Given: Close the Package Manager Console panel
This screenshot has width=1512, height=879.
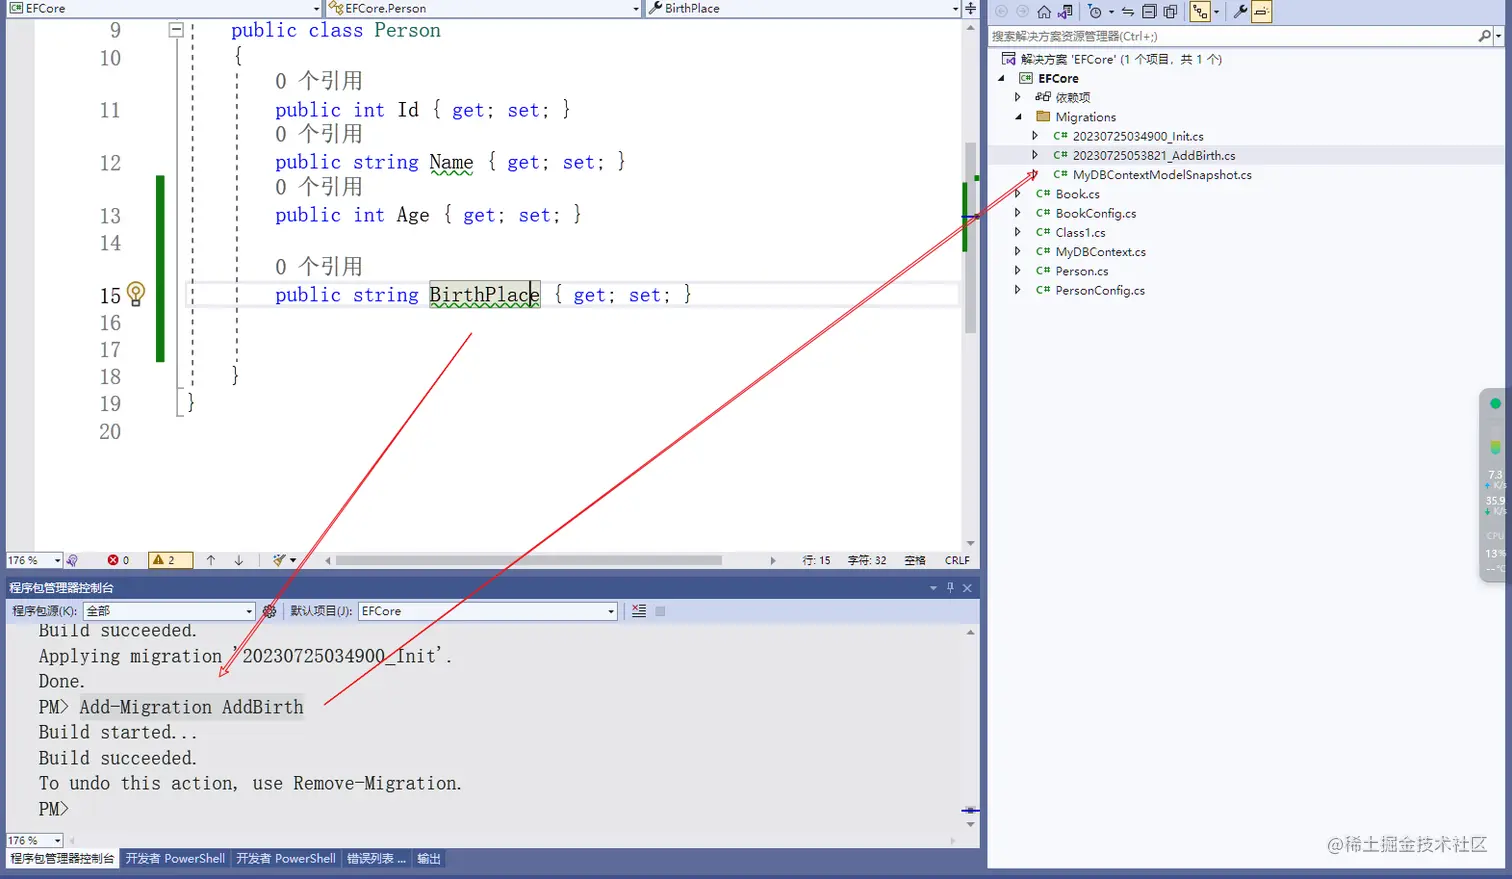Looking at the screenshot, I should pyautogui.click(x=967, y=587).
